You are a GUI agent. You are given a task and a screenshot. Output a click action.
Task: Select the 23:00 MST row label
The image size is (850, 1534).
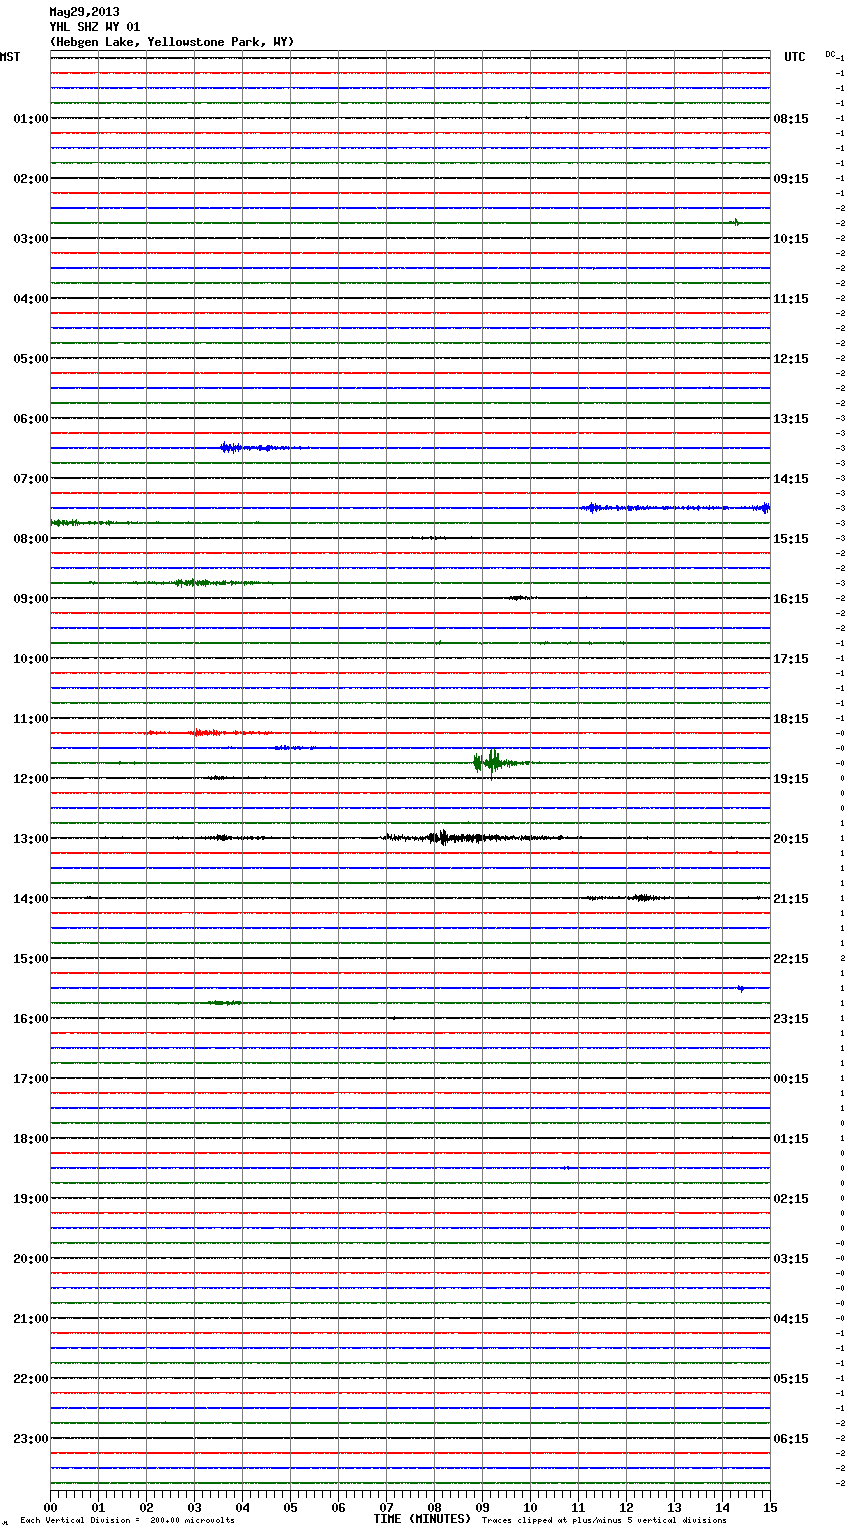click(x=31, y=1439)
